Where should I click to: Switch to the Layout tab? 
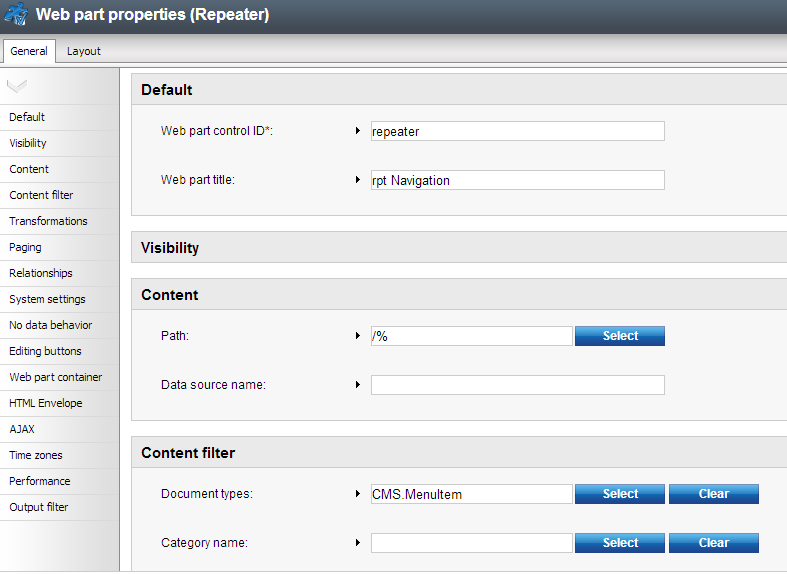pyautogui.click(x=83, y=51)
